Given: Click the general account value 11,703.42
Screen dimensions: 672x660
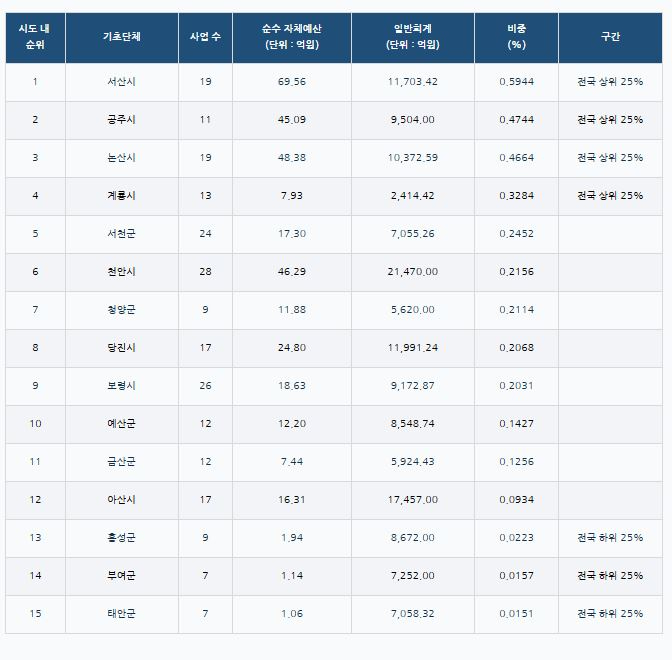Looking at the screenshot, I should [413, 82].
